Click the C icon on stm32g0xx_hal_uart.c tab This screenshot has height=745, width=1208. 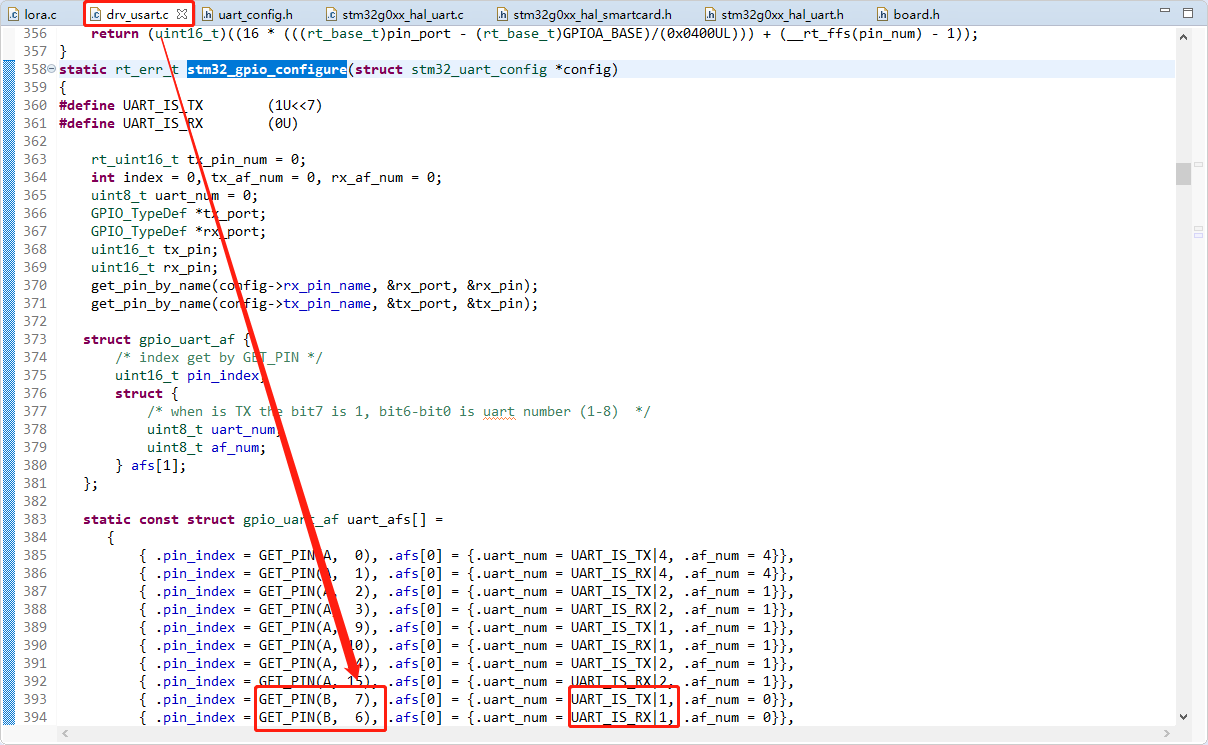click(x=331, y=14)
